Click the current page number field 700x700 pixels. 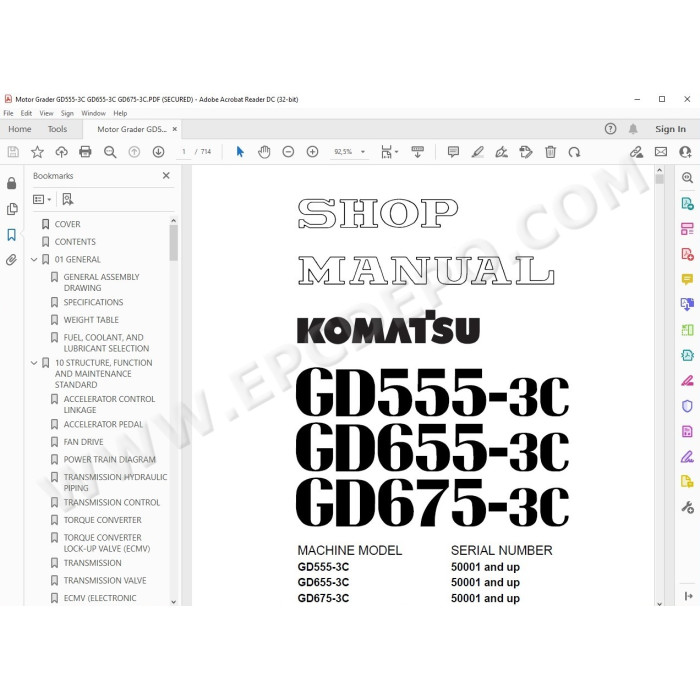(183, 152)
